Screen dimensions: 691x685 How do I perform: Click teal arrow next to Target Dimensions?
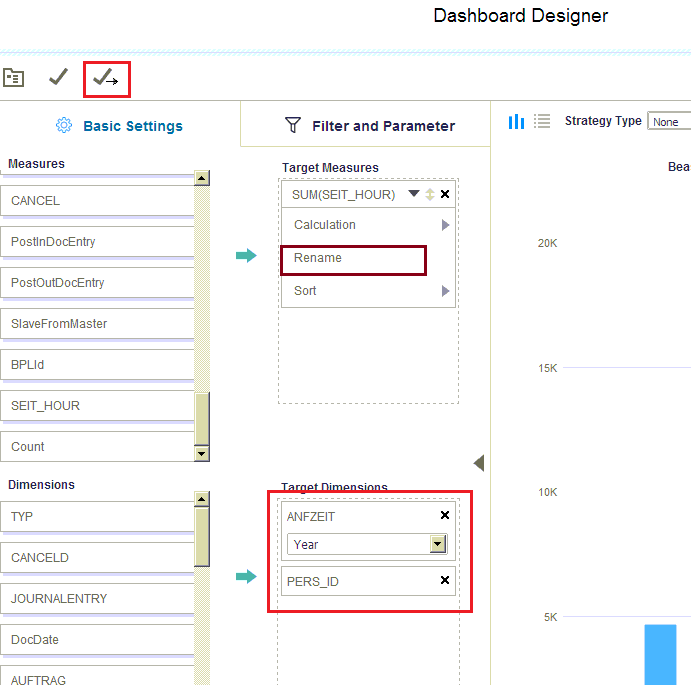(x=246, y=576)
